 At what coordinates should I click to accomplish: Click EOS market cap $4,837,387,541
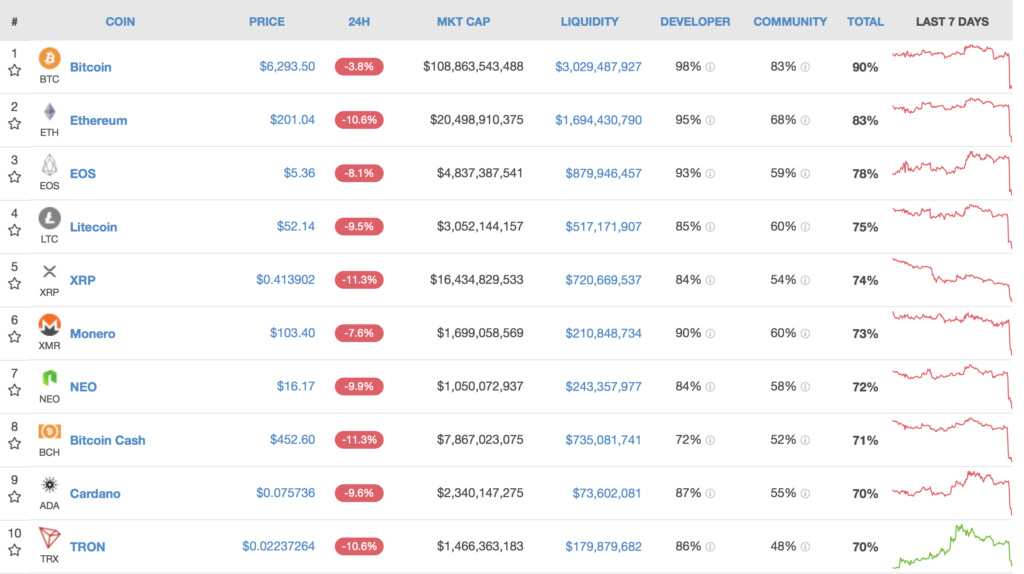tap(480, 172)
